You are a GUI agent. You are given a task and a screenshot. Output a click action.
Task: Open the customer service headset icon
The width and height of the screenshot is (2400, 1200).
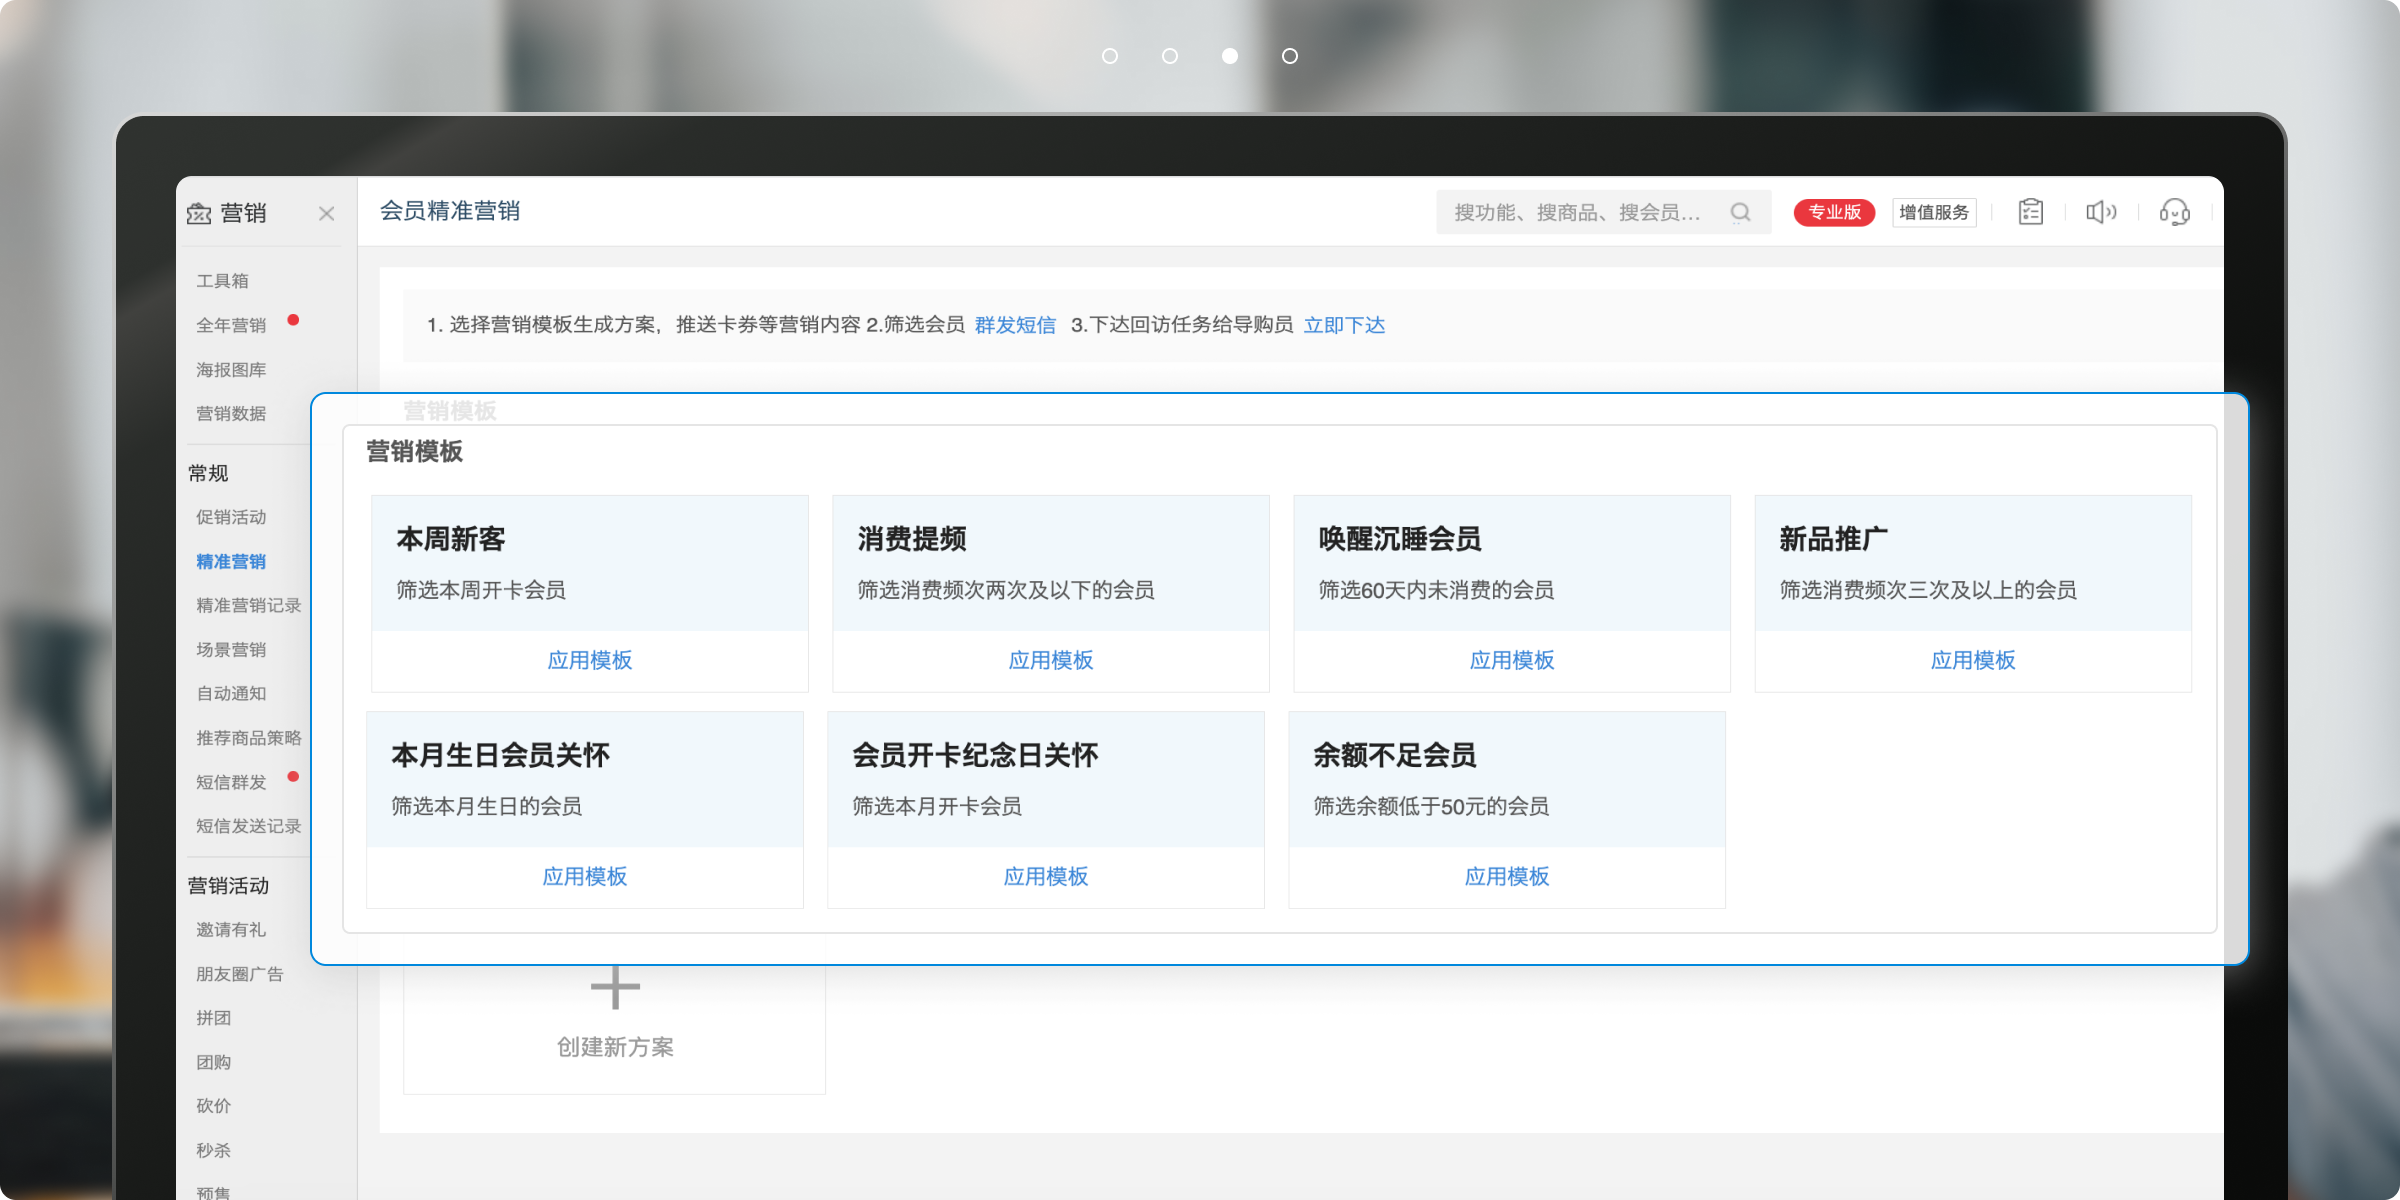tap(2175, 212)
